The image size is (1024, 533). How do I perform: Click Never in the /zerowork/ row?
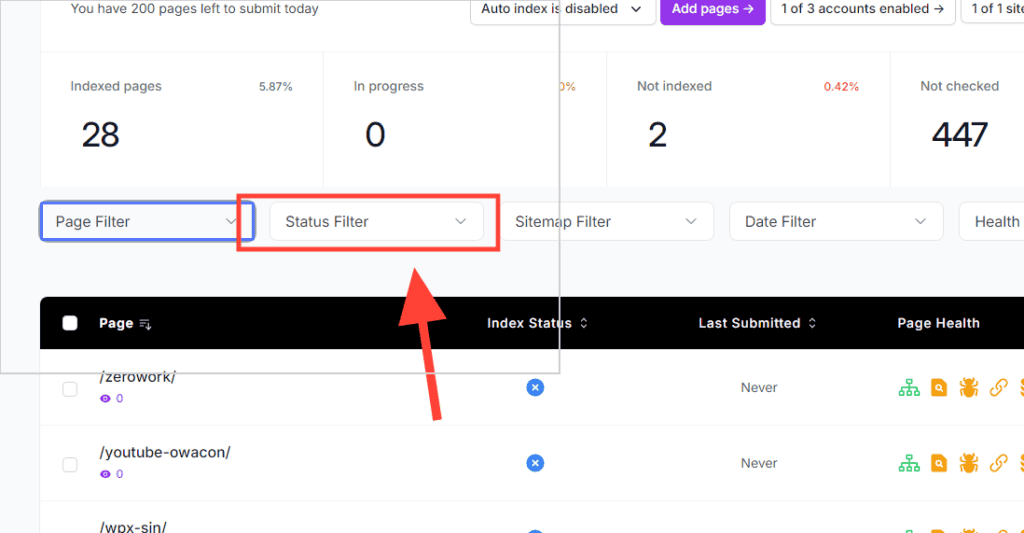point(759,388)
